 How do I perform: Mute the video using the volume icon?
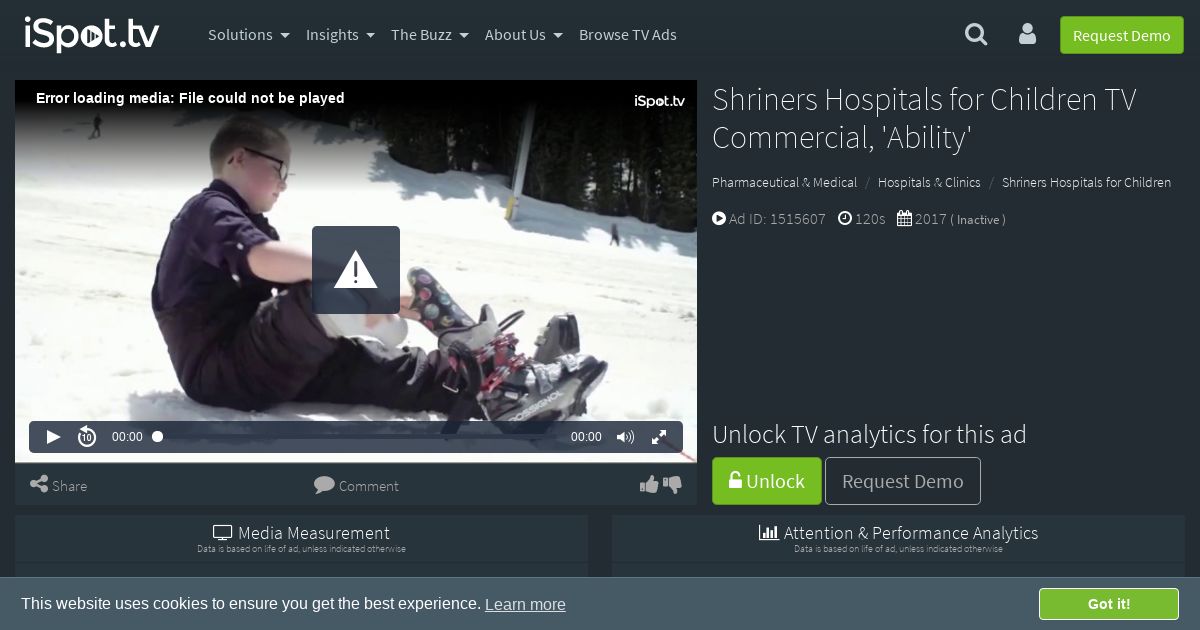pyautogui.click(x=626, y=437)
